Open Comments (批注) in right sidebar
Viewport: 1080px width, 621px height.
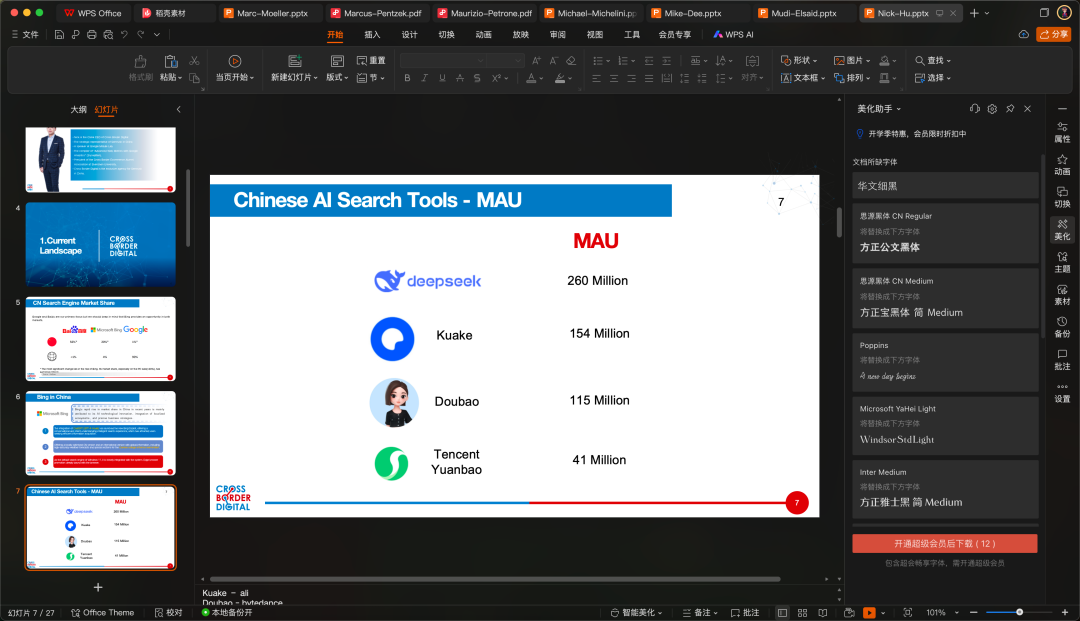[1062, 359]
